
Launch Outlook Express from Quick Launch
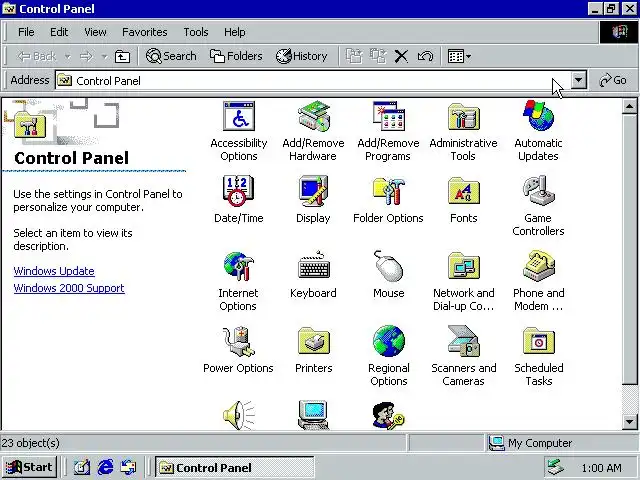[129, 467]
